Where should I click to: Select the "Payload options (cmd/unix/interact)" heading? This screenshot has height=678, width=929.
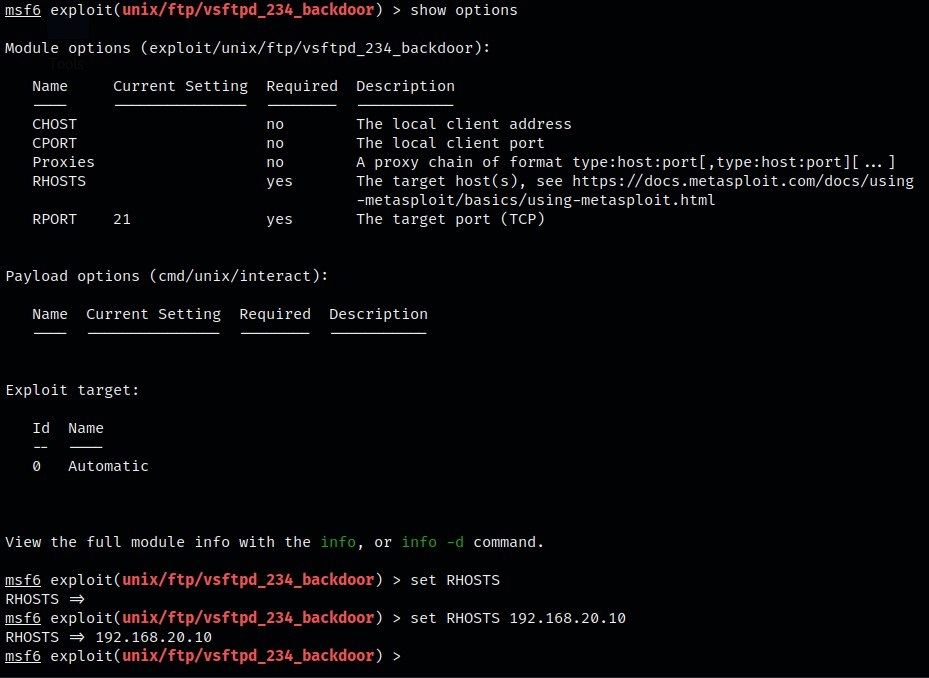pyautogui.click(x=166, y=276)
